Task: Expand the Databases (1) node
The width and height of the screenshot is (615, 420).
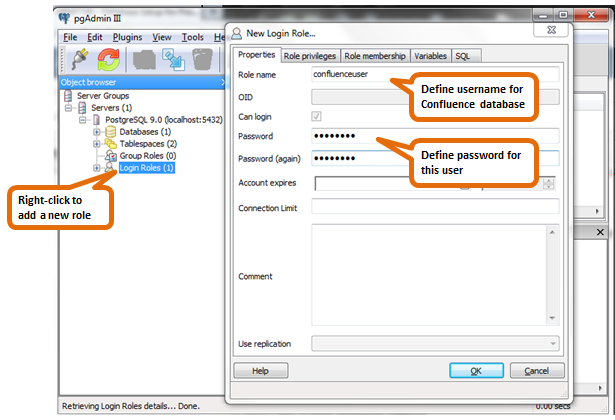Action: point(97,132)
